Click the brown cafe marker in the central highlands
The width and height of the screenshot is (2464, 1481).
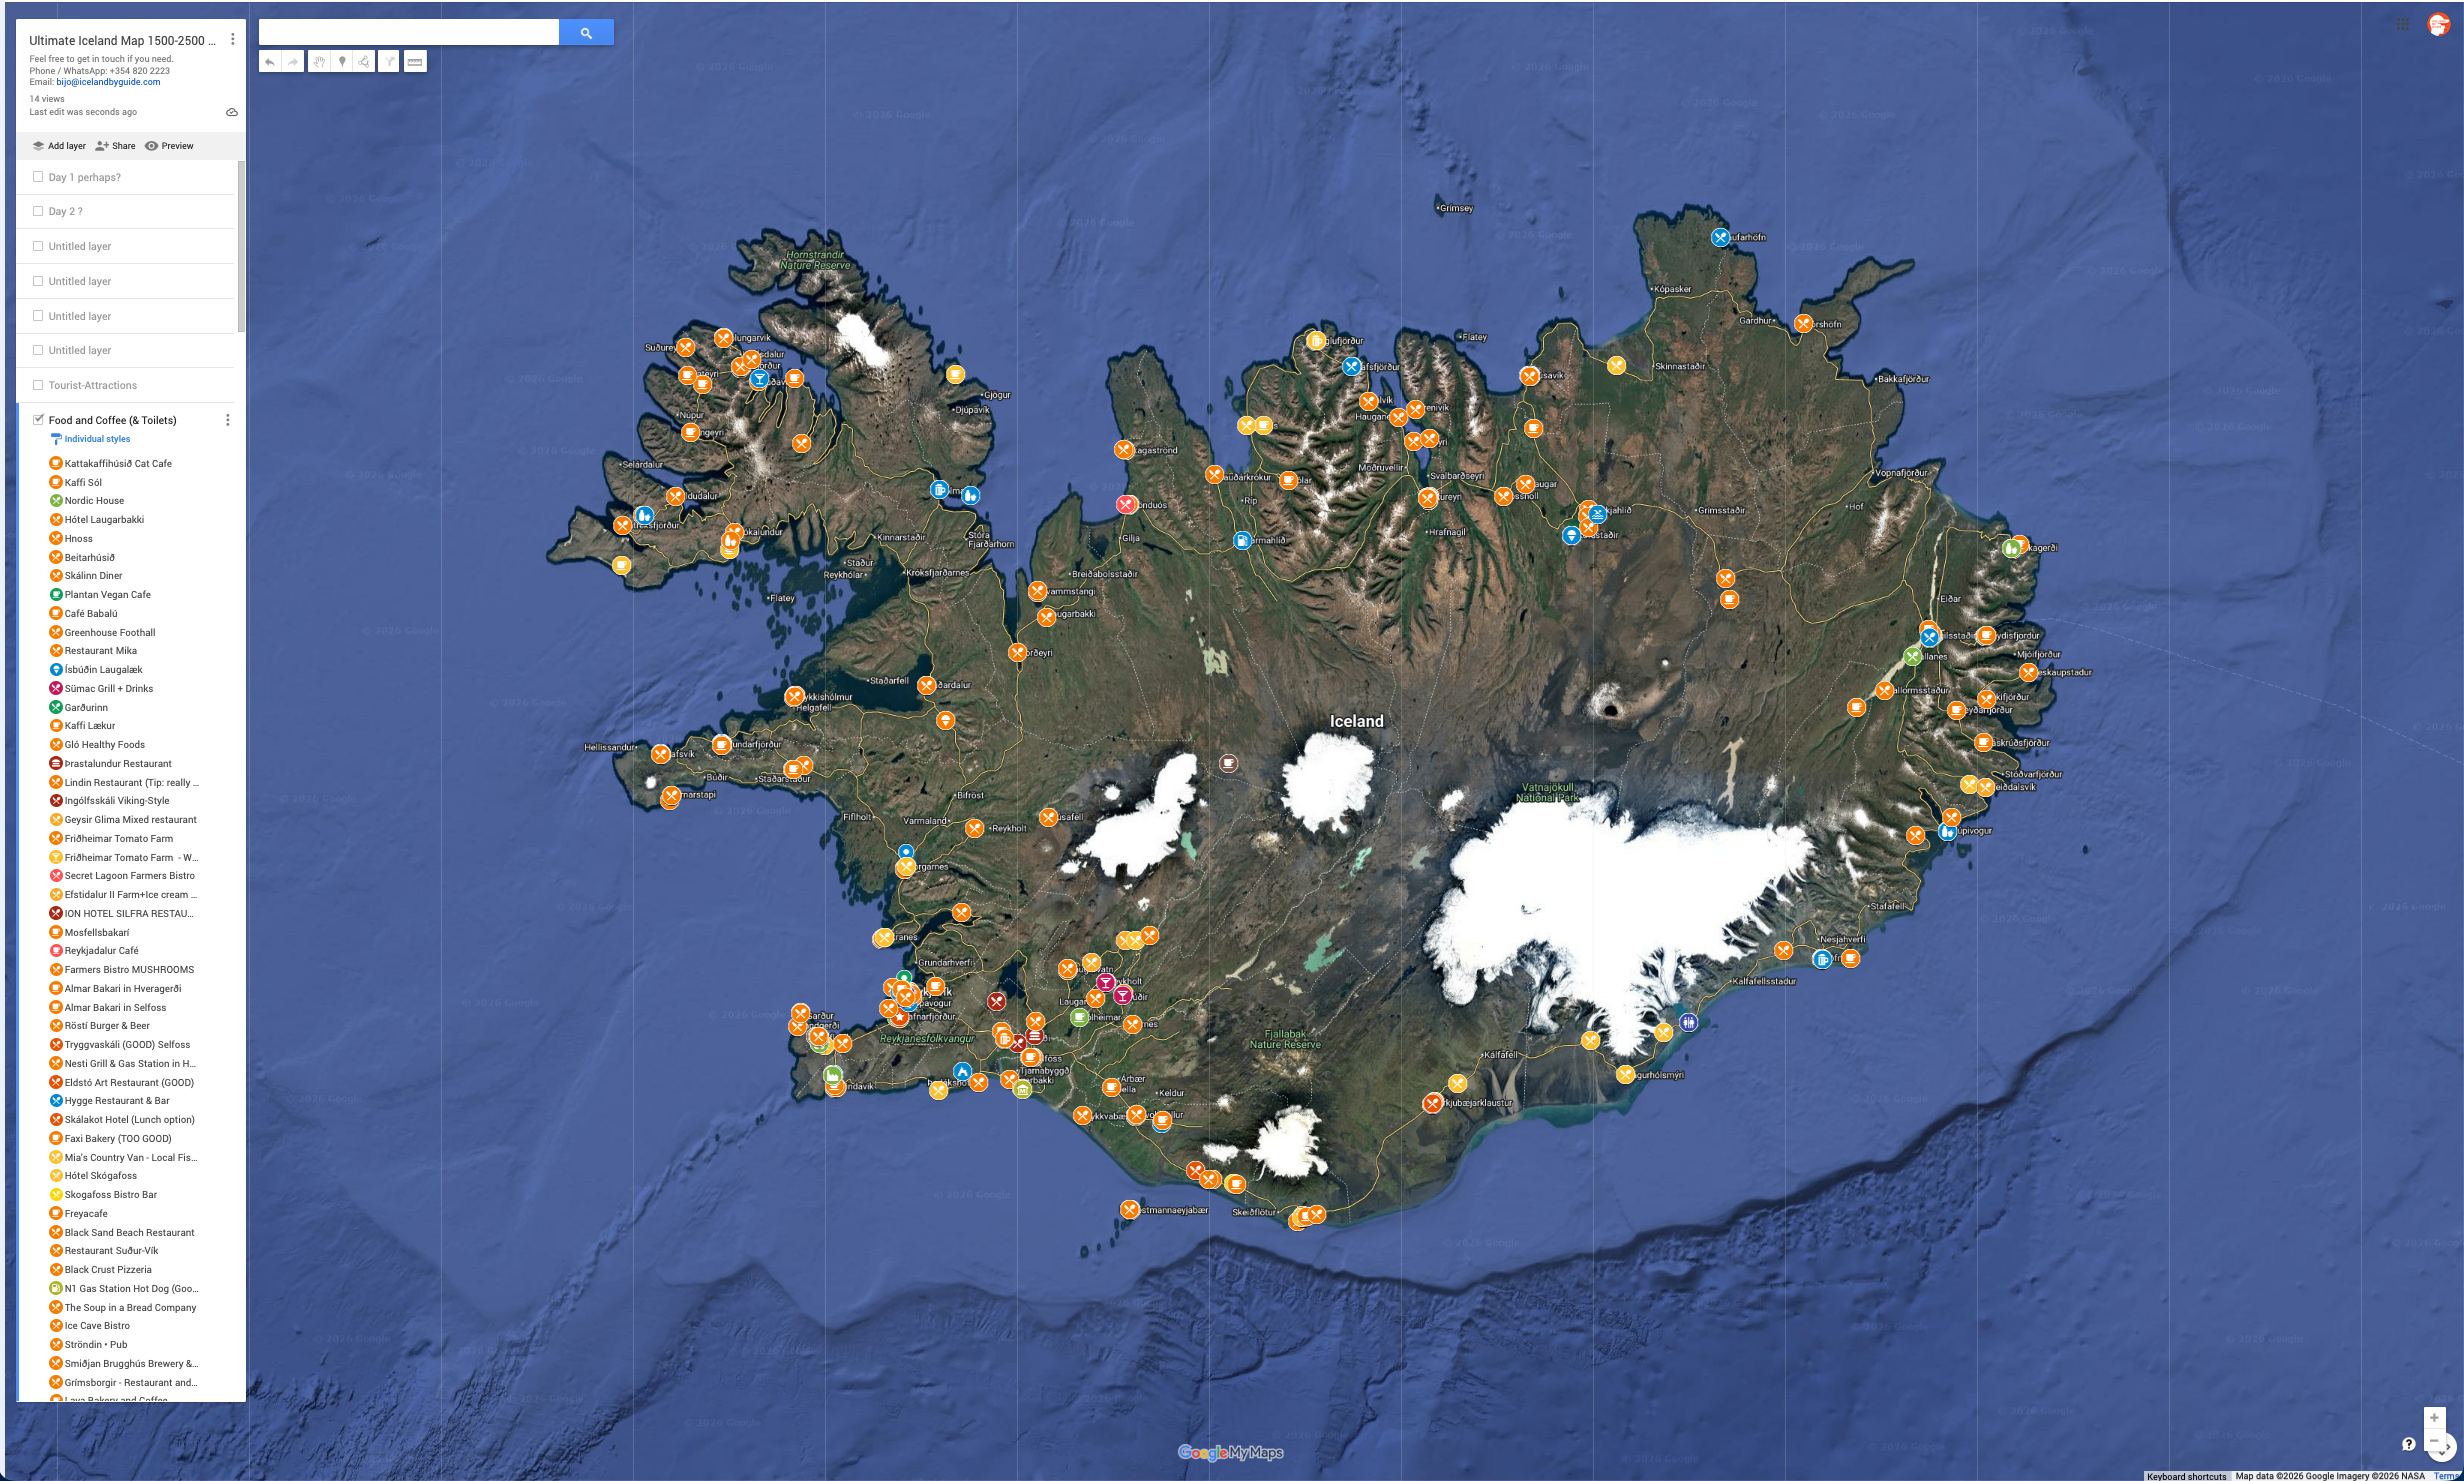[x=1229, y=763]
